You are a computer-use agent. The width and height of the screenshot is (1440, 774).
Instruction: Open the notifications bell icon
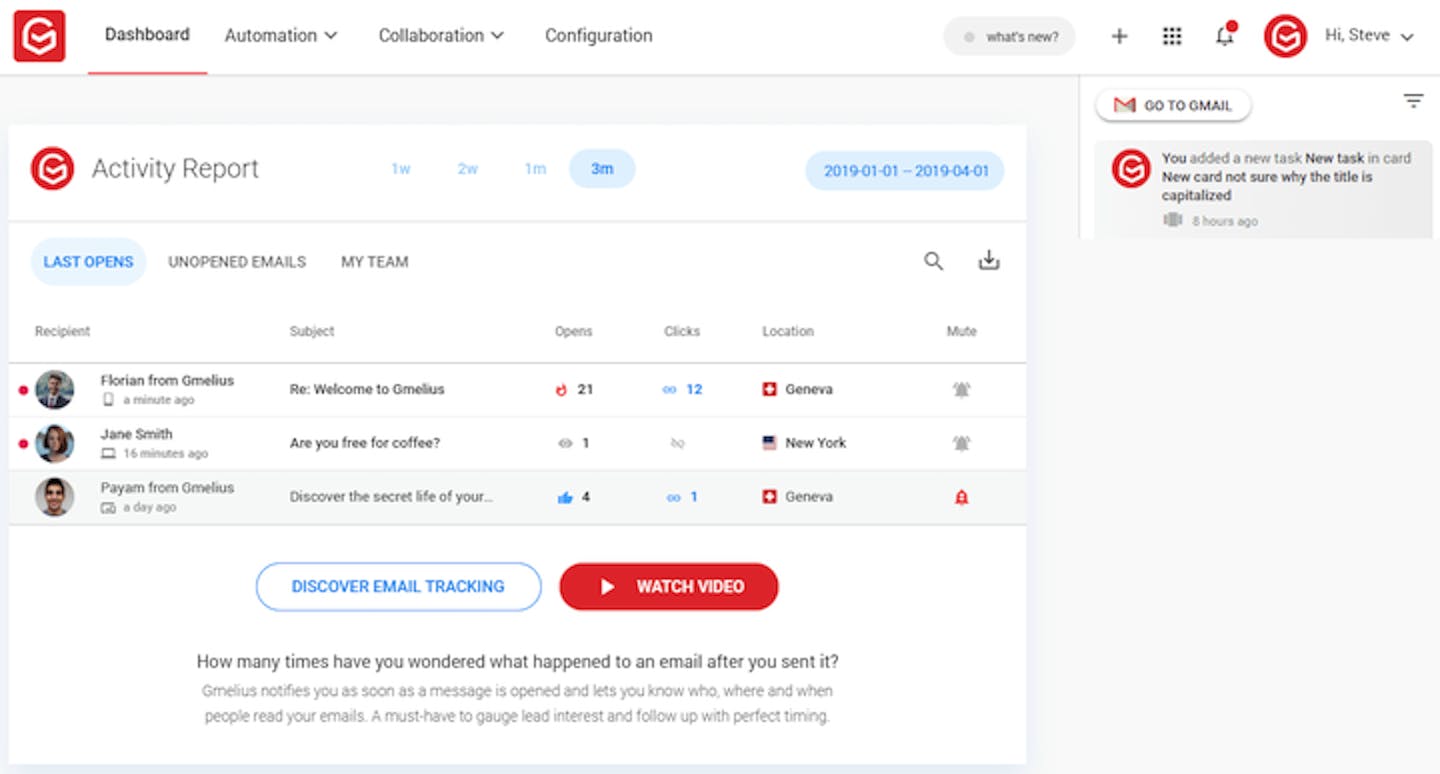coord(1224,36)
